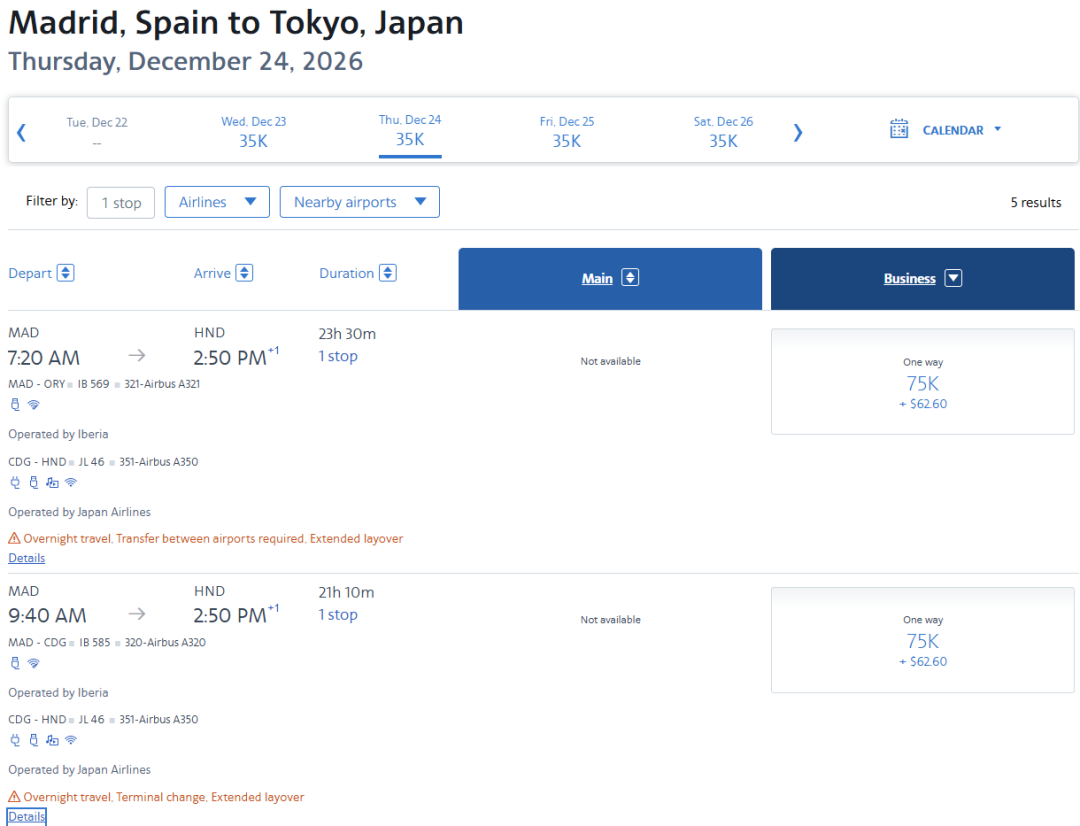Click the Duration sort arrows icon
This screenshot has height=826, width=1080.
[x=388, y=273]
